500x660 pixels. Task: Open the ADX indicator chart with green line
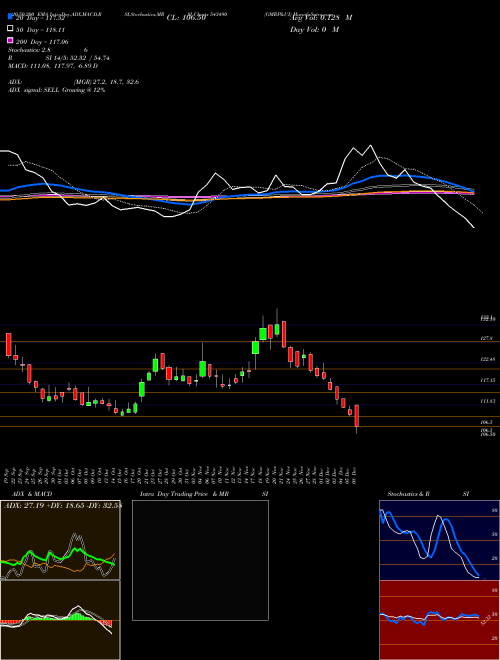click(60, 540)
